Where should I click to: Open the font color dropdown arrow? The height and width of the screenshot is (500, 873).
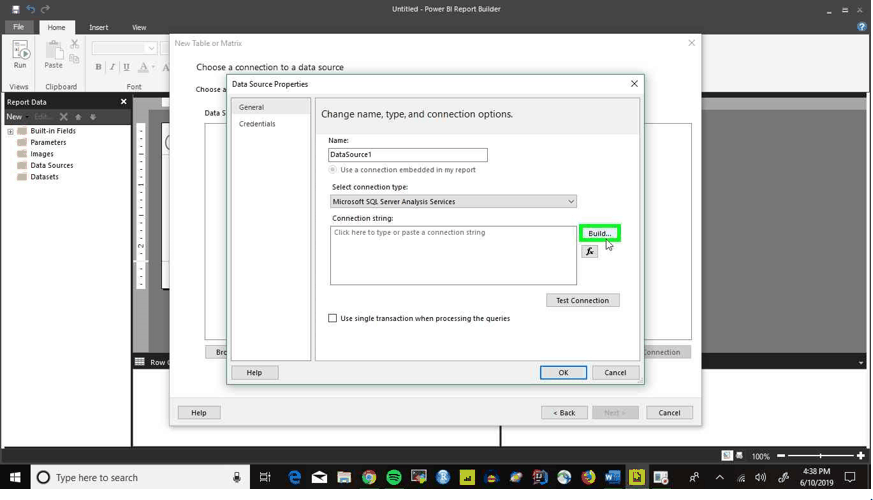(153, 67)
